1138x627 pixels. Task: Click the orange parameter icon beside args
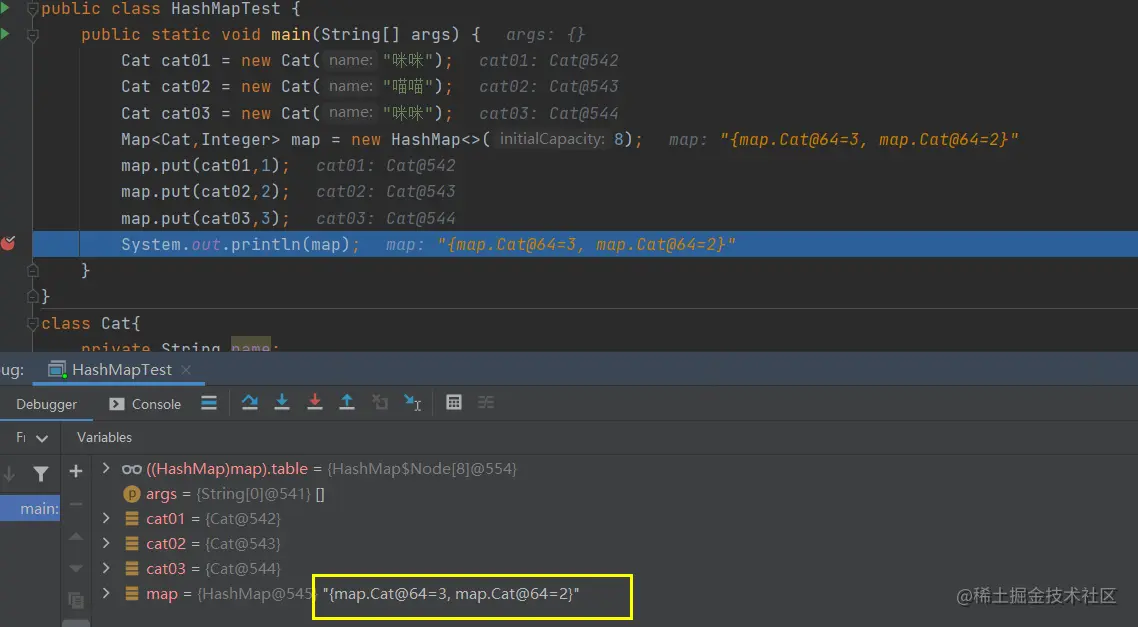coord(131,494)
